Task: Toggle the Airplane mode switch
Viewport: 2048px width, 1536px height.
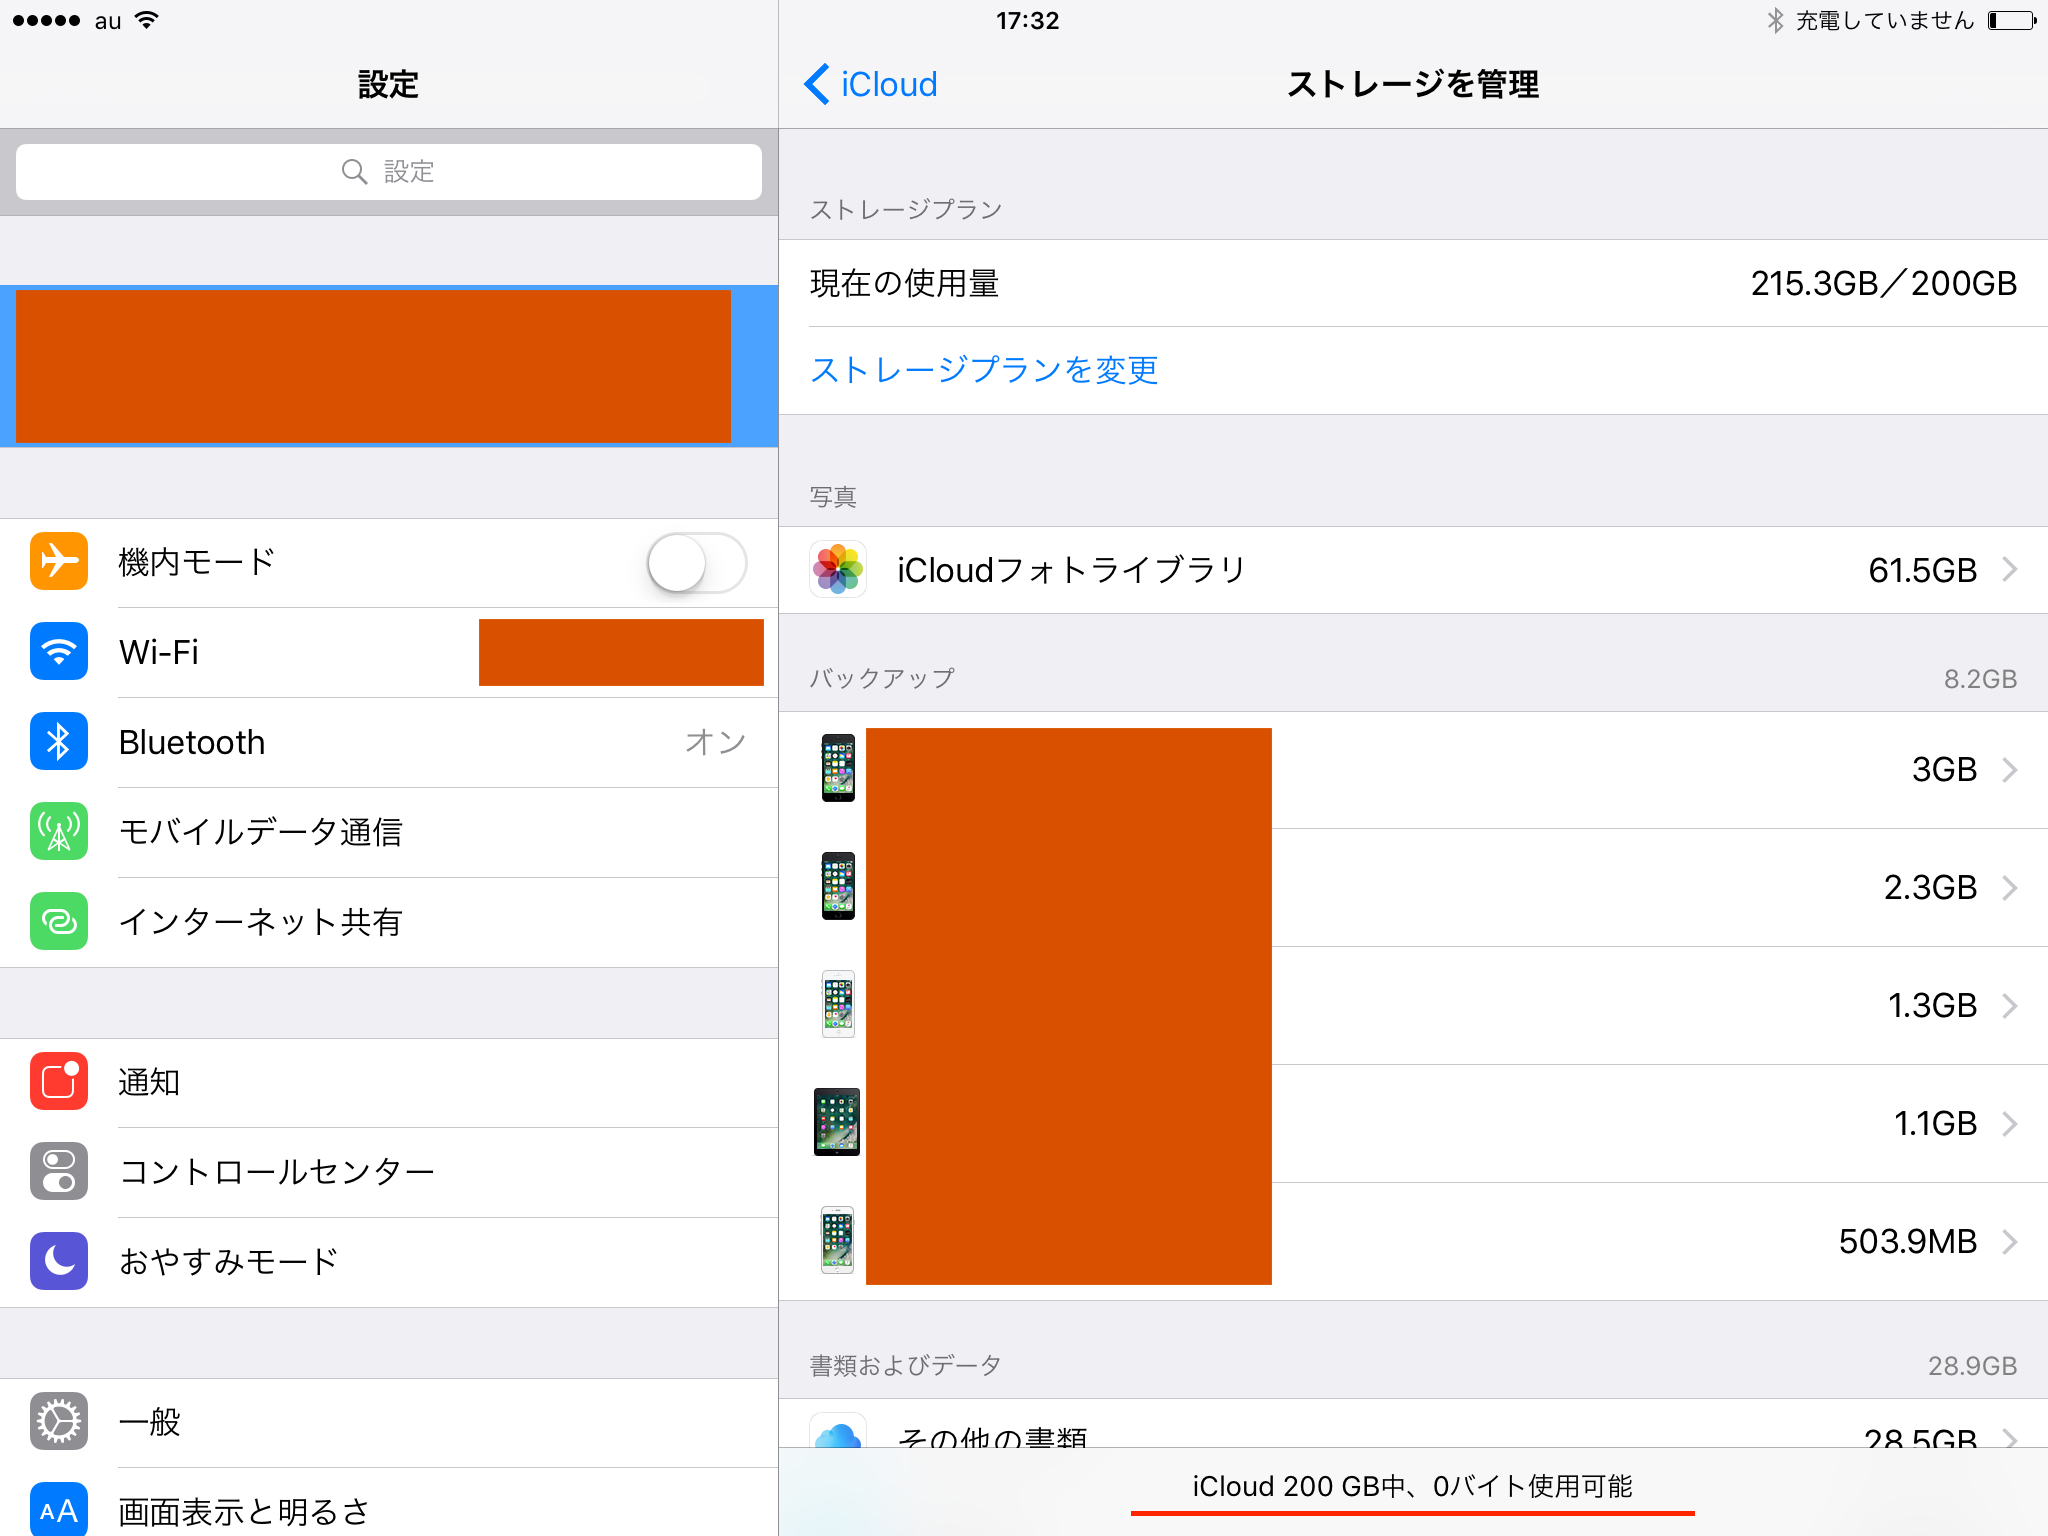Action: point(697,563)
